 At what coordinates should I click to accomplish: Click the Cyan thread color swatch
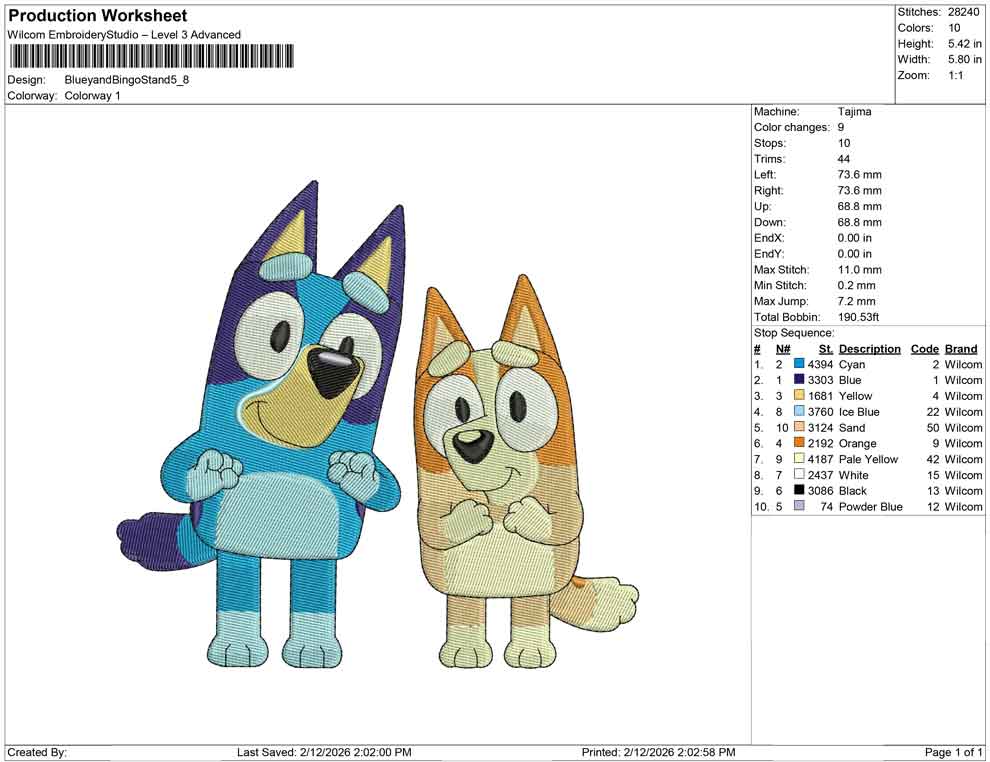click(797, 364)
